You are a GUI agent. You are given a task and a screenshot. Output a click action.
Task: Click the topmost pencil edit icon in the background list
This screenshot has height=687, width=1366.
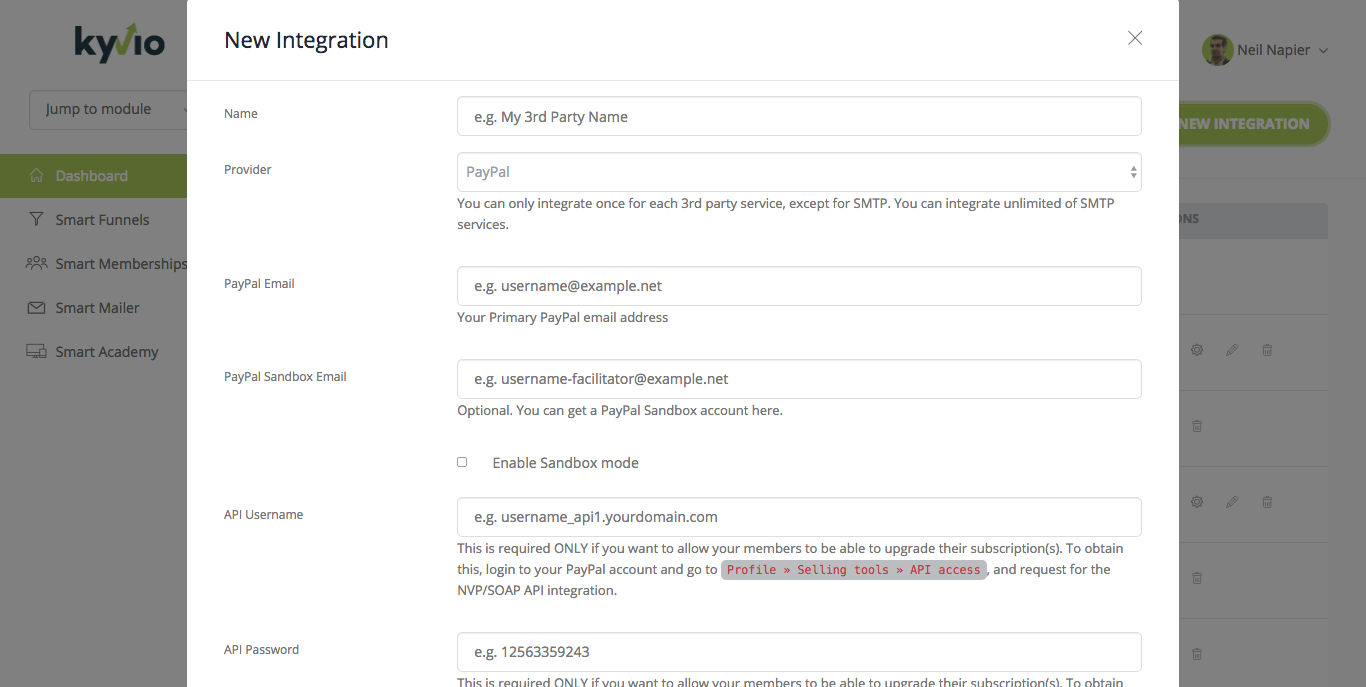tap(1232, 350)
